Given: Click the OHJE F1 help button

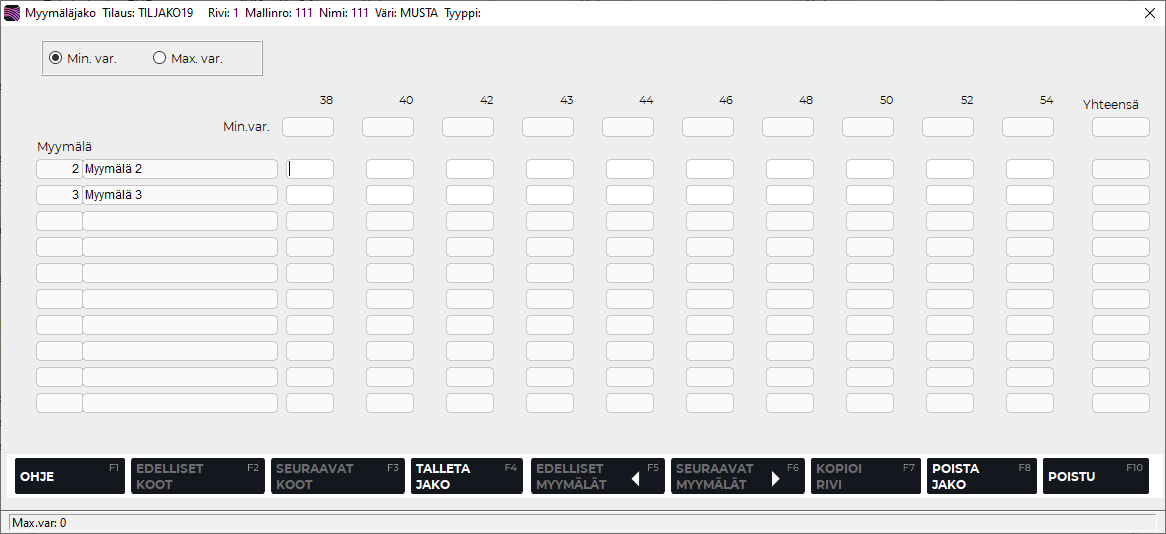Looking at the screenshot, I should (x=69, y=476).
